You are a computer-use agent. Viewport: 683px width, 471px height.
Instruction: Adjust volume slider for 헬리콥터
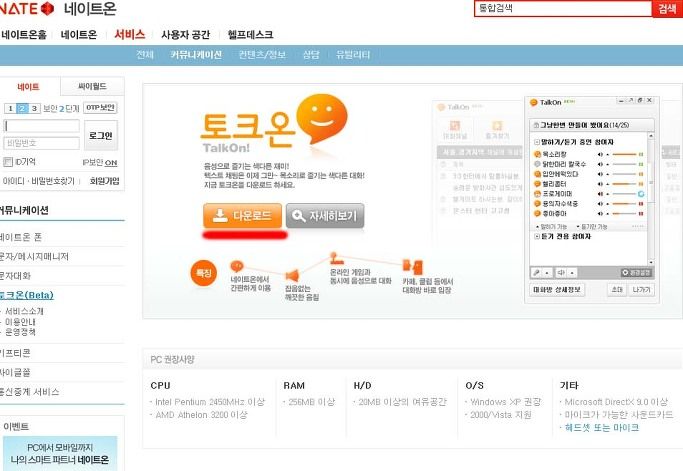click(624, 184)
